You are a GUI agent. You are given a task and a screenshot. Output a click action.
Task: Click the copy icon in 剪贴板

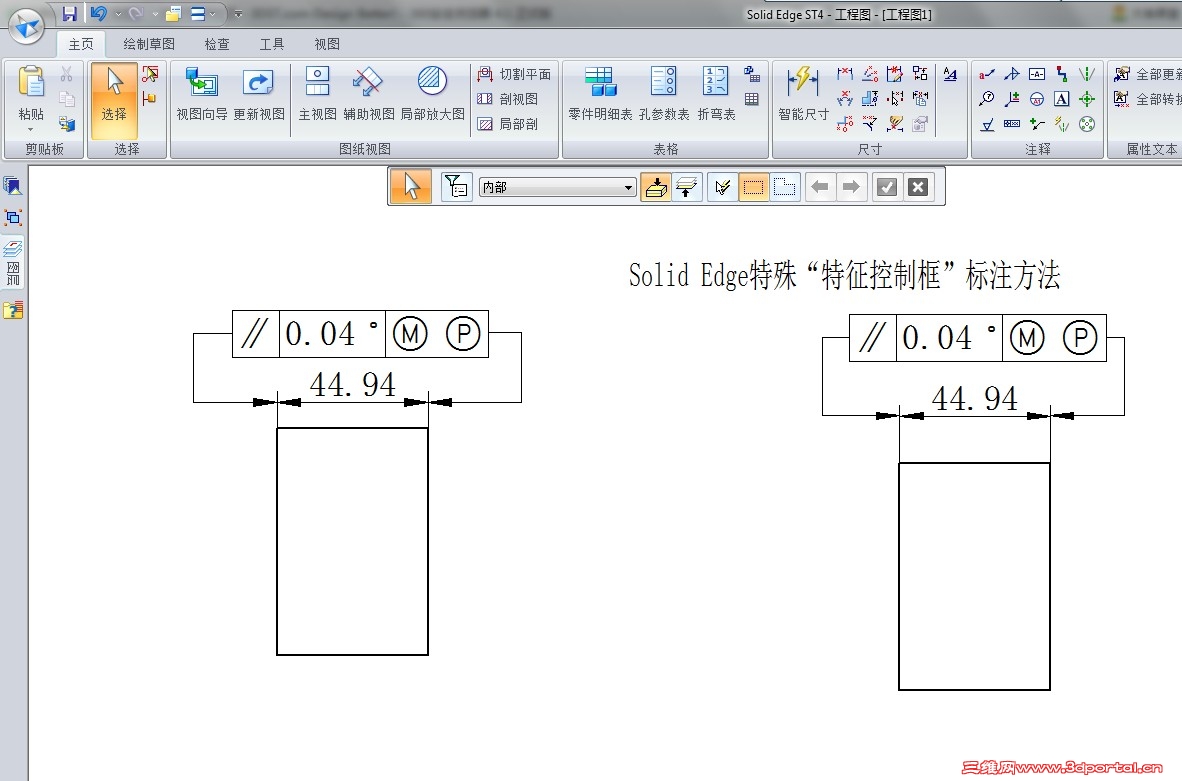point(66,99)
